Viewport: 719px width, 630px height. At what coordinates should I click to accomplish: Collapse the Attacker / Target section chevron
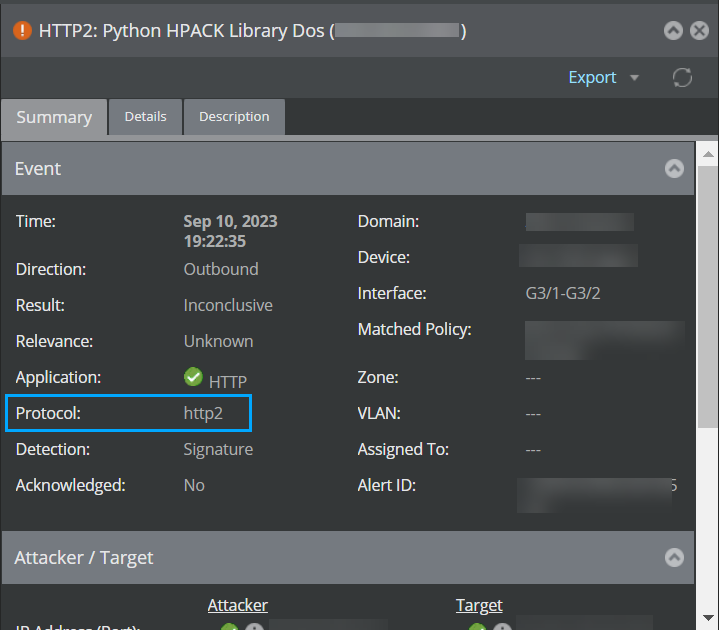(674, 557)
